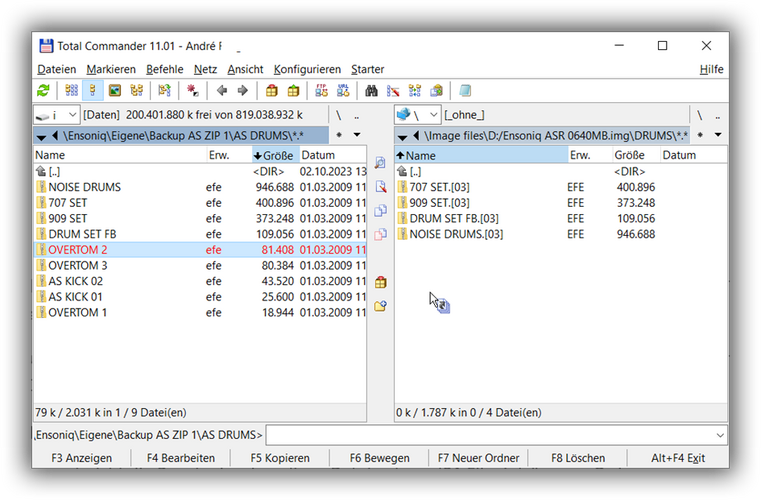Click the F7 Neuer Ordner button
Image resolution: width=761 pixels, height=500 pixels.
pyautogui.click(x=479, y=458)
